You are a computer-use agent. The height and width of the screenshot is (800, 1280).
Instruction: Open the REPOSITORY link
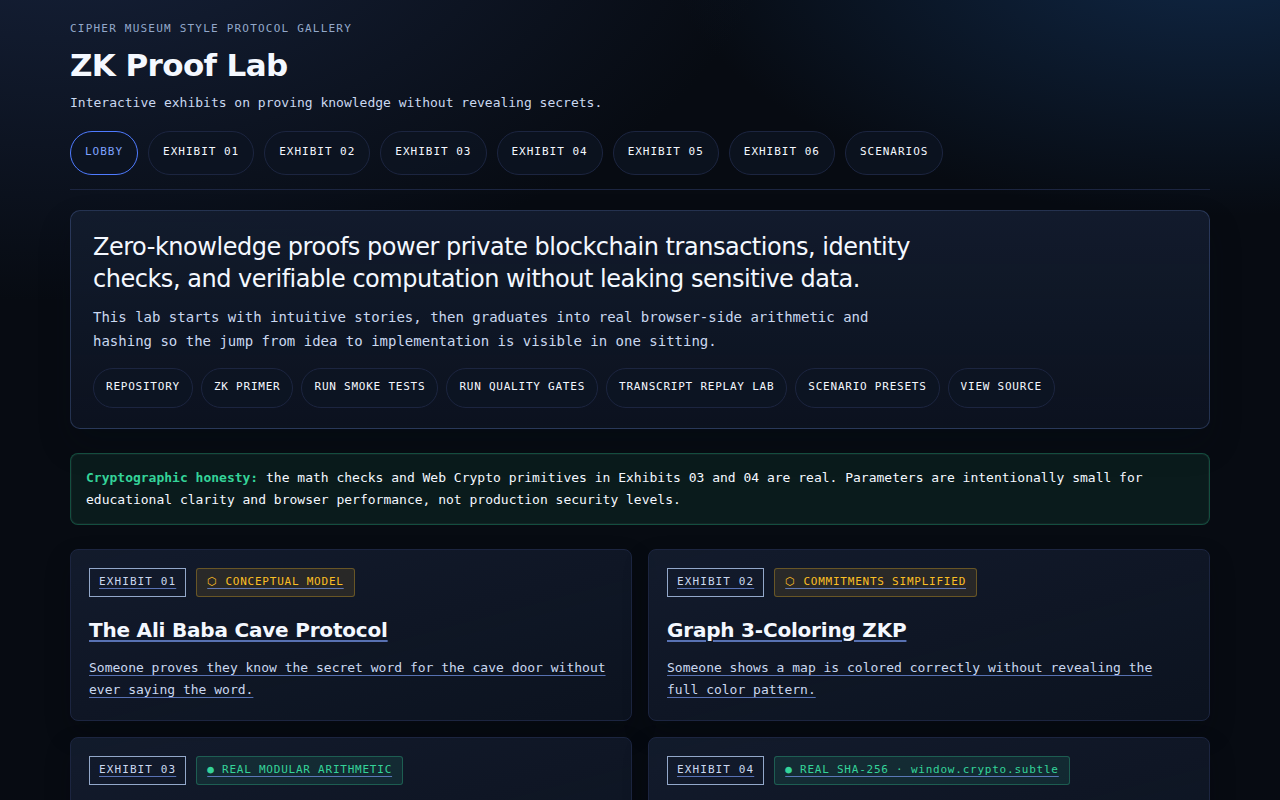pyautogui.click(x=142, y=387)
